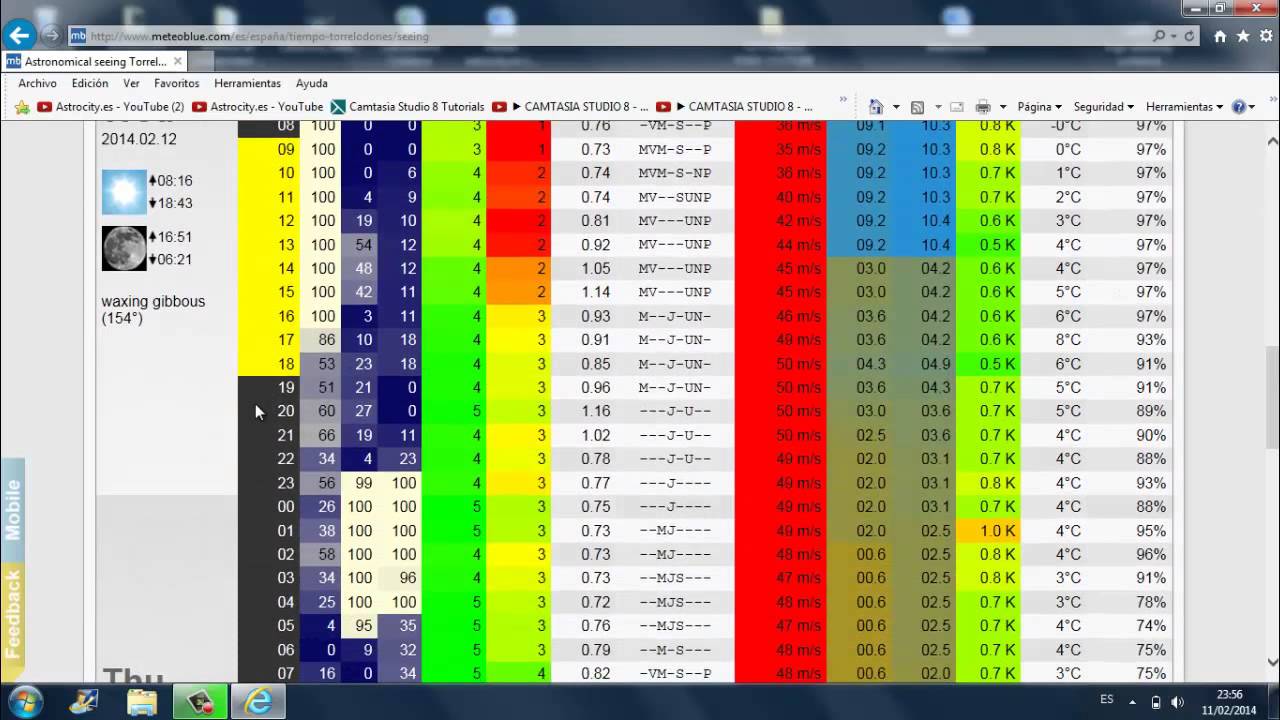The image size is (1280, 720).
Task: Click moonset time 06:21
Action: pyautogui.click(x=174, y=259)
